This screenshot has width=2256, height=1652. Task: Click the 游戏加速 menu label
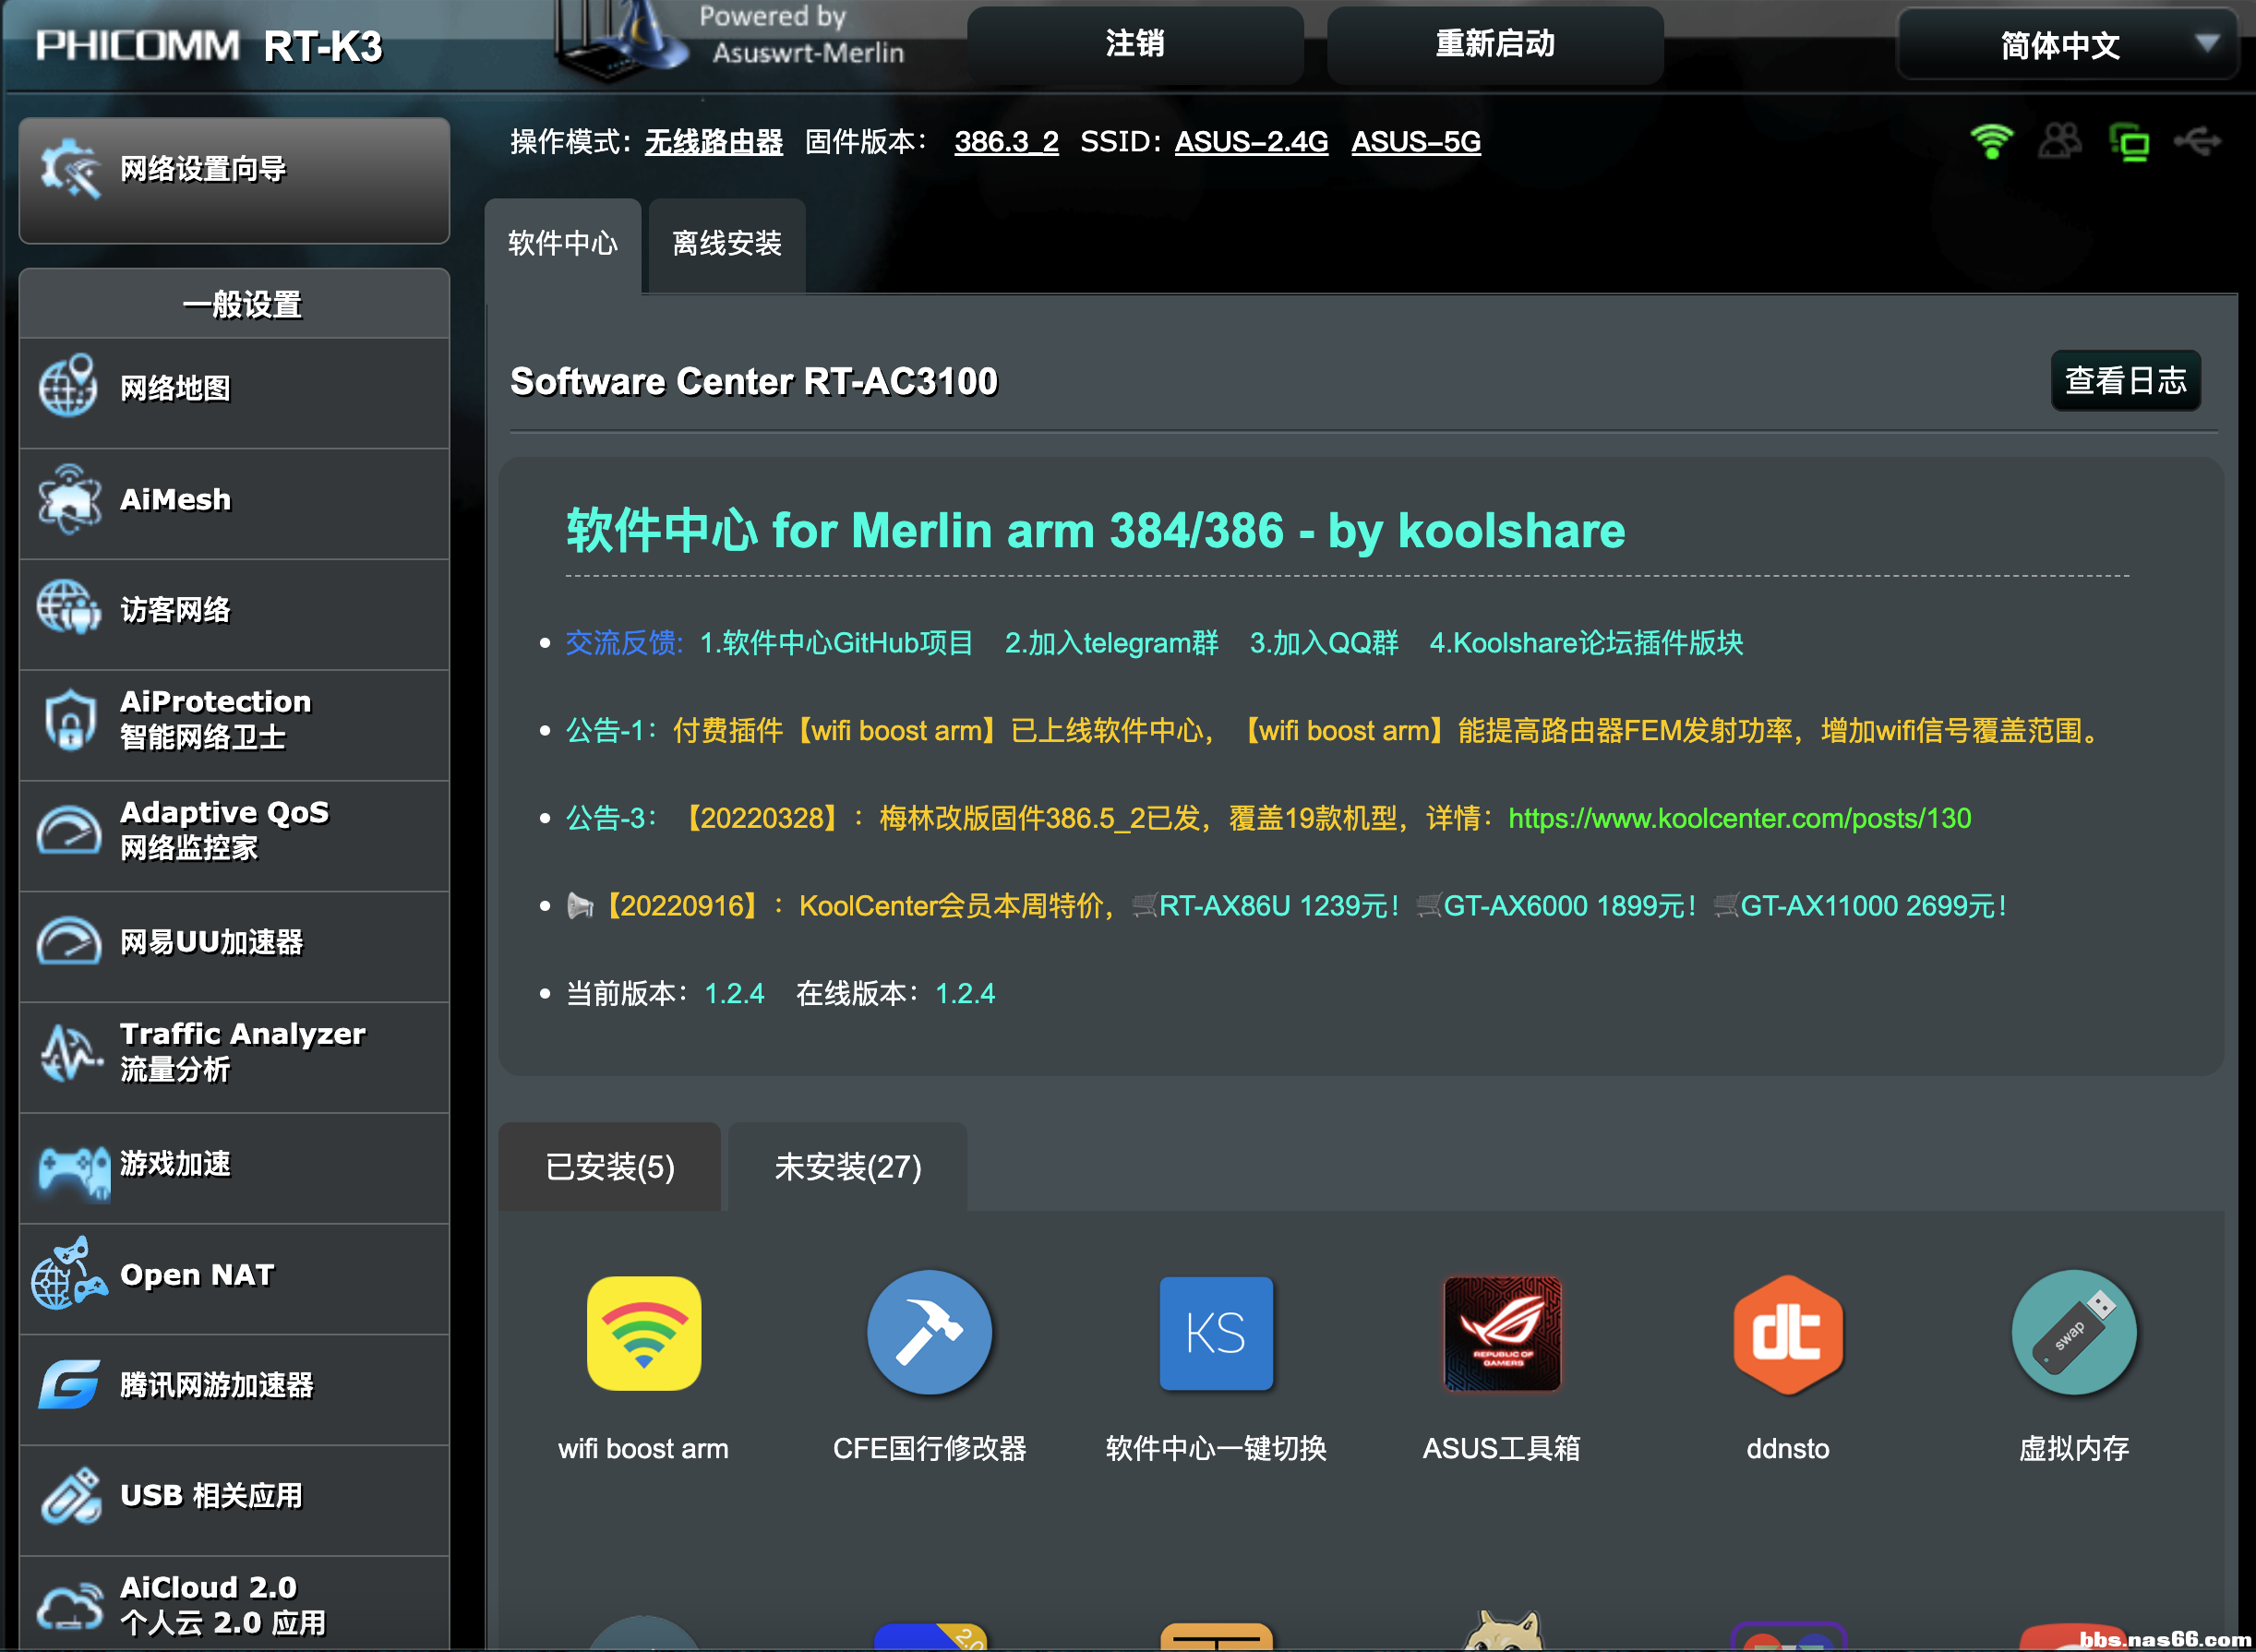(x=175, y=1163)
